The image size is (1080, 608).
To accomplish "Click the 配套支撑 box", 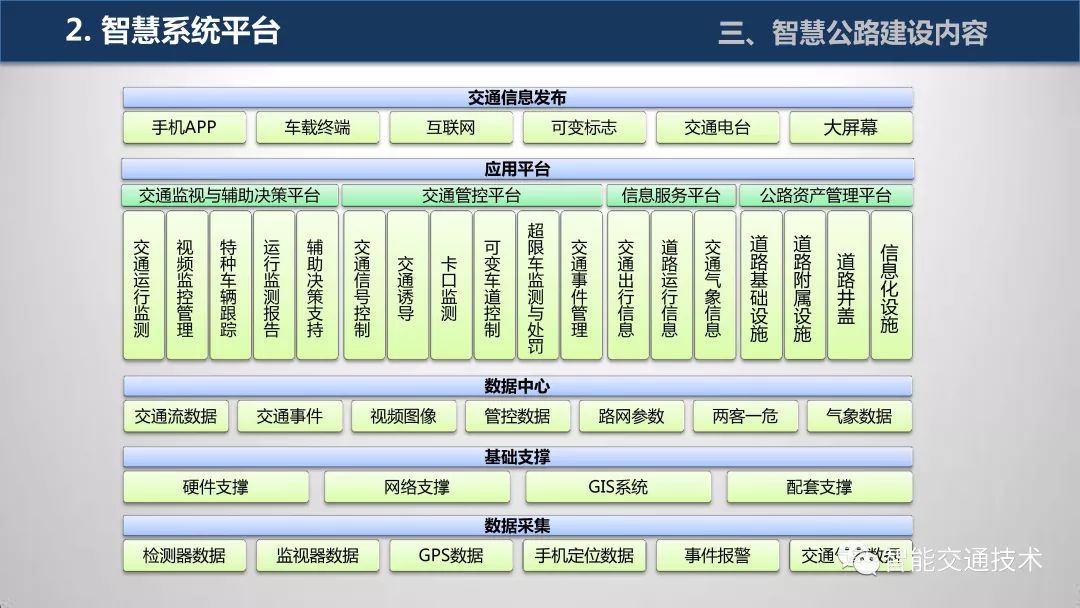I will tap(820, 488).
